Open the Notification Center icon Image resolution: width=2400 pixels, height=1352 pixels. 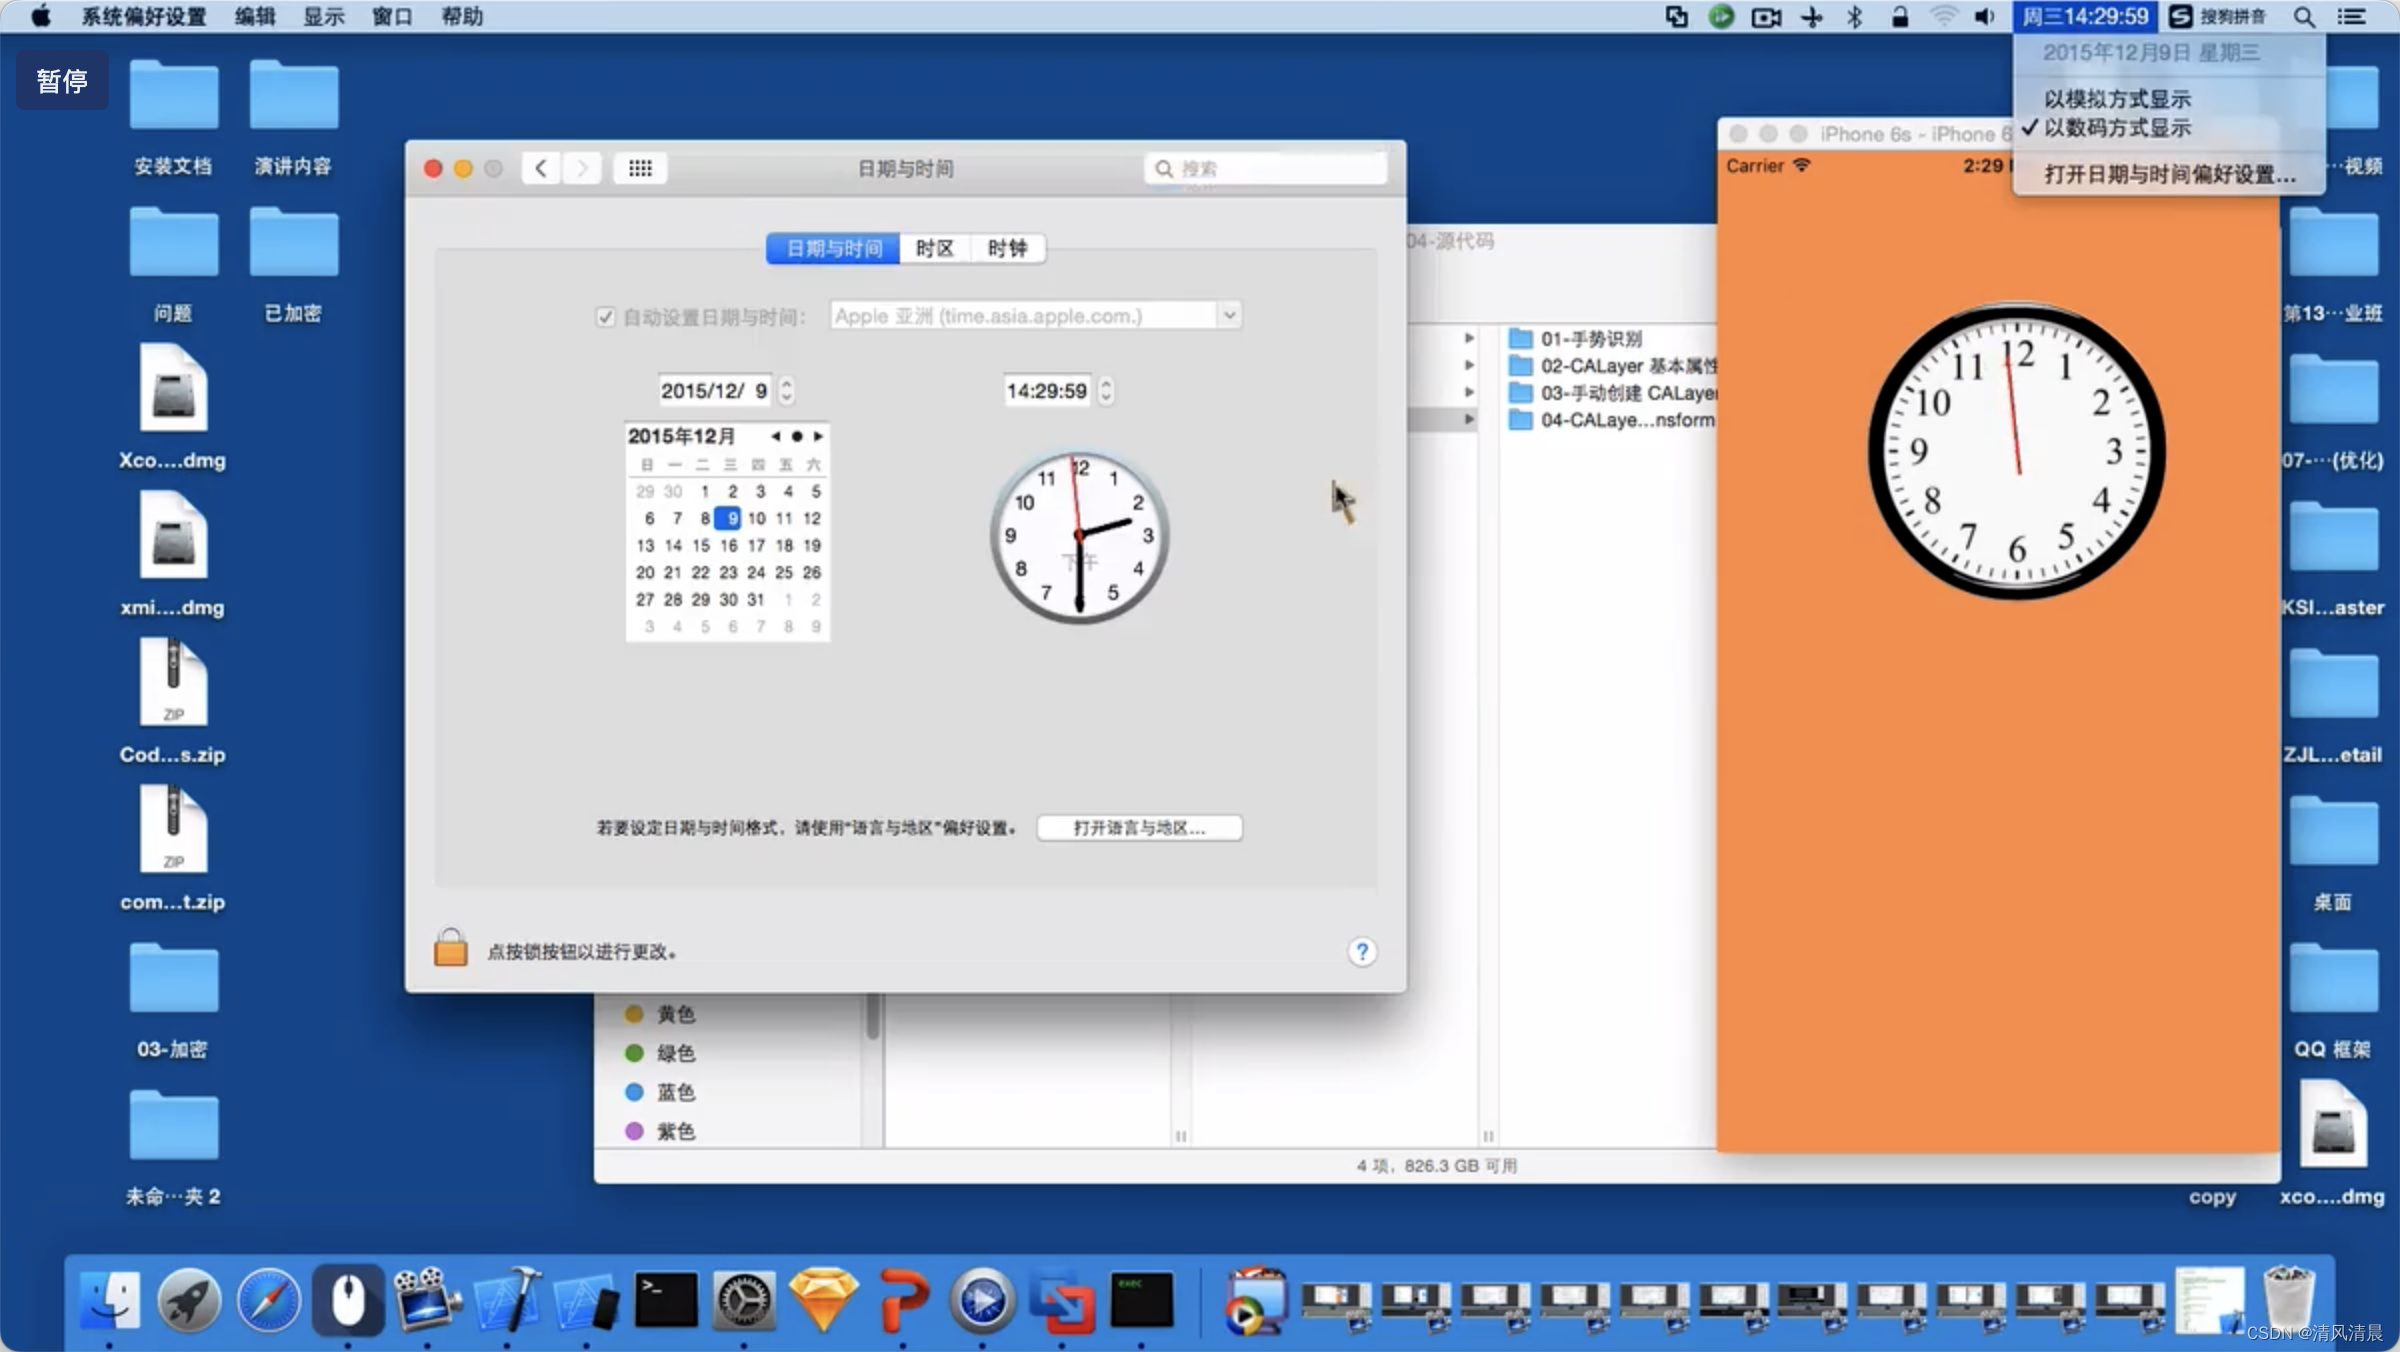[x=2351, y=16]
